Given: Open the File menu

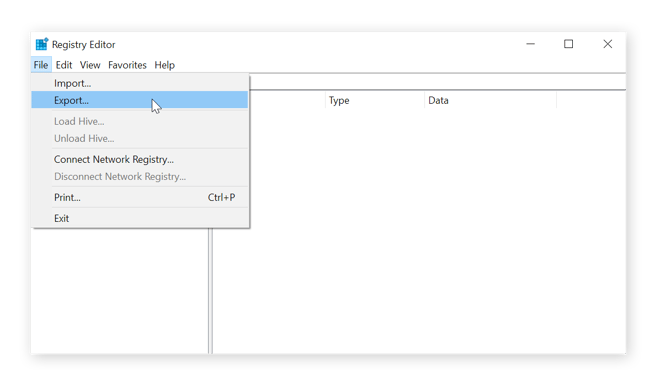Looking at the screenshot, I should [41, 65].
